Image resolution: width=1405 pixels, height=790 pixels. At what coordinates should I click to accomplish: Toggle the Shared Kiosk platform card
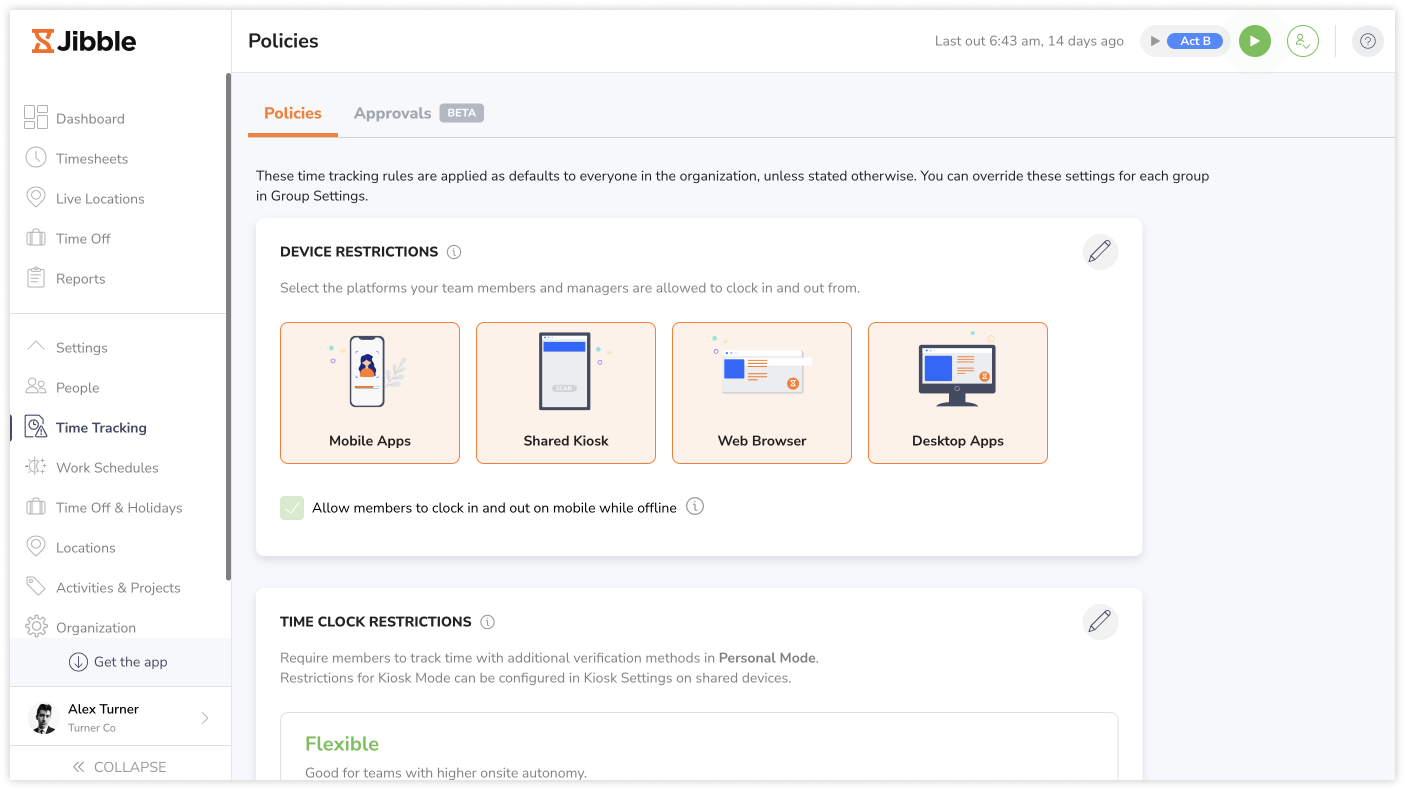point(566,392)
